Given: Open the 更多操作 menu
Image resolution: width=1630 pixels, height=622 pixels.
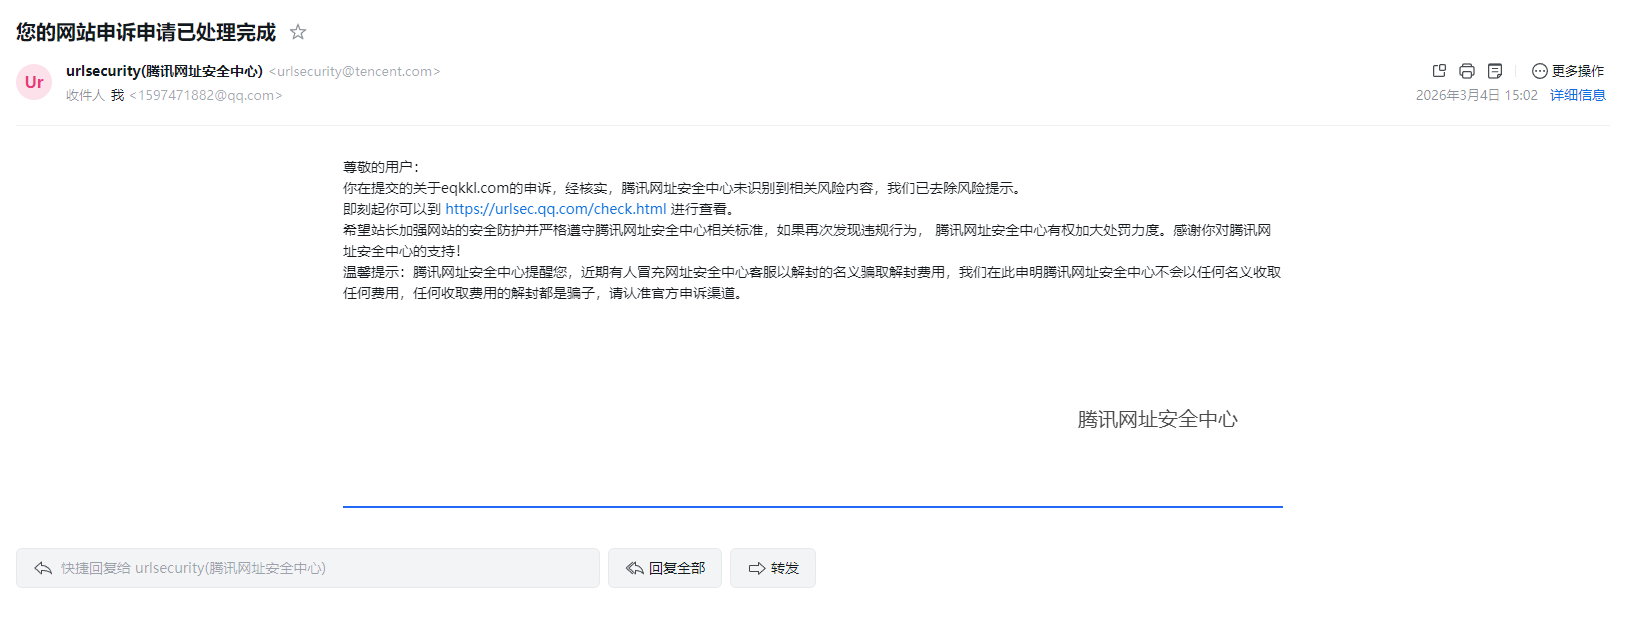Looking at the screenshot, I should tap(1568, 71).
